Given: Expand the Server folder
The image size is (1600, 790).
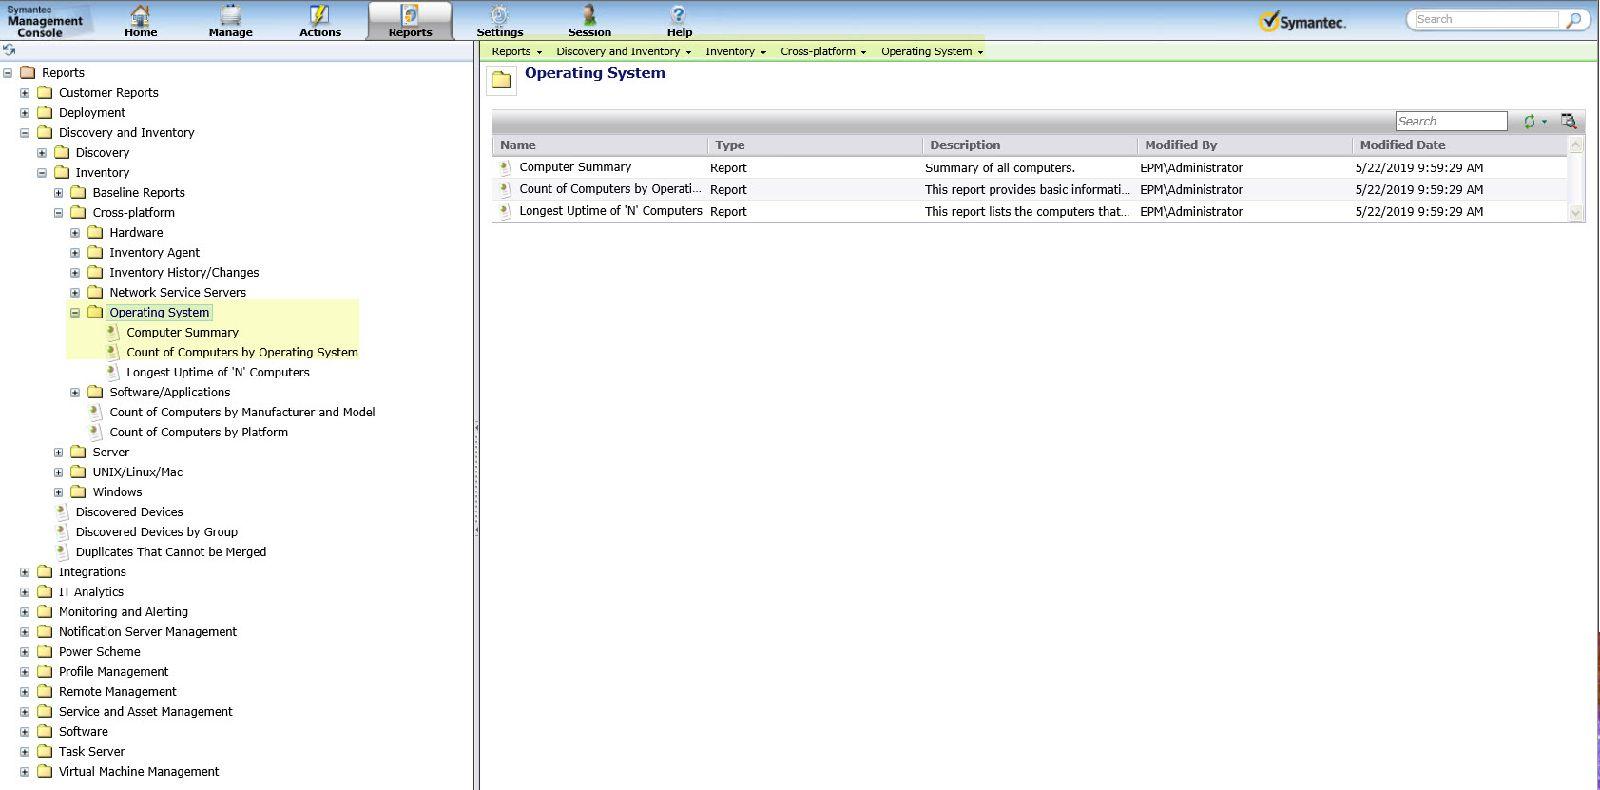Looking at the screenshot, I should coord(59,453).
